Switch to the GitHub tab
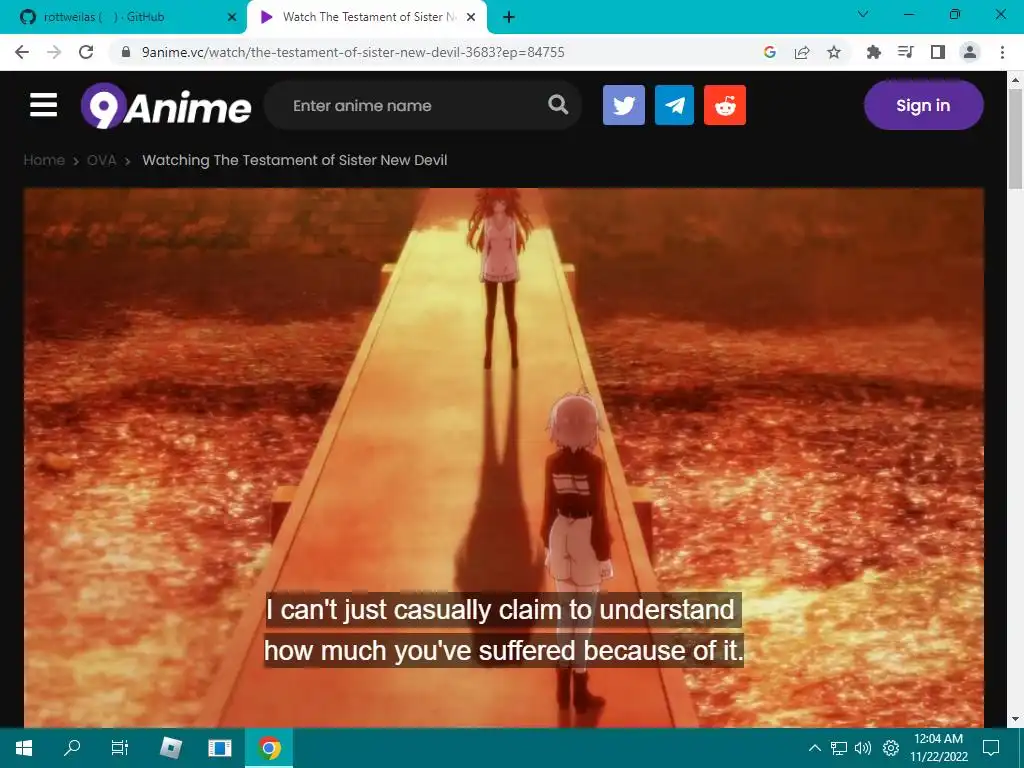This screenshot has width=1024, height=768. (123, 17)
